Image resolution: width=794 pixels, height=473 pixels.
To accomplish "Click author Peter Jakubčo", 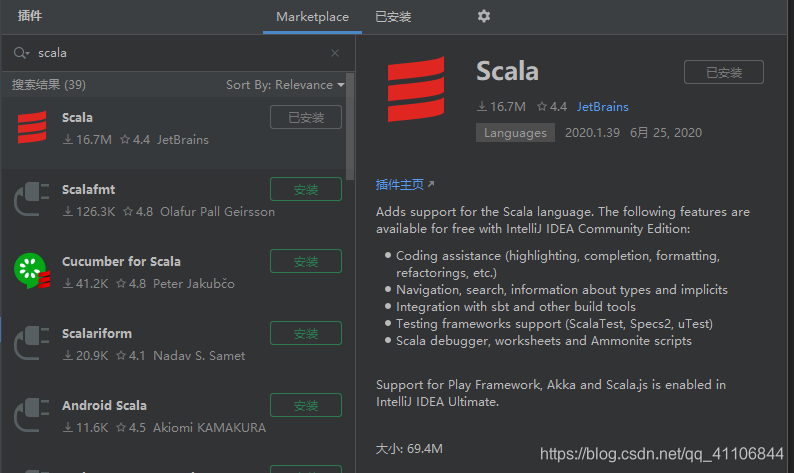I will [x=194, y=284].
